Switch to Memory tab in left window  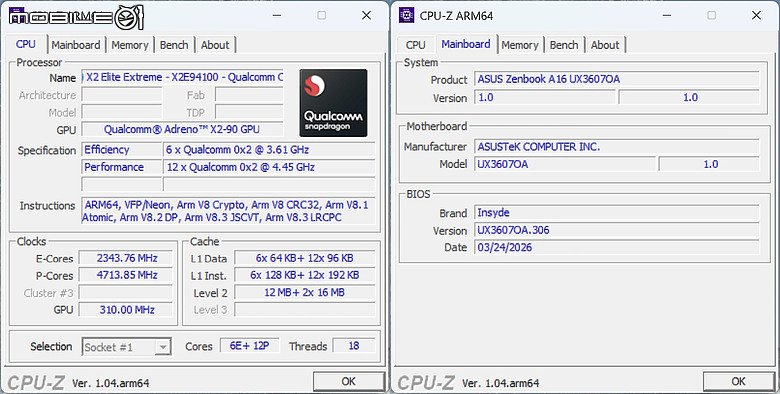point(130,45)
